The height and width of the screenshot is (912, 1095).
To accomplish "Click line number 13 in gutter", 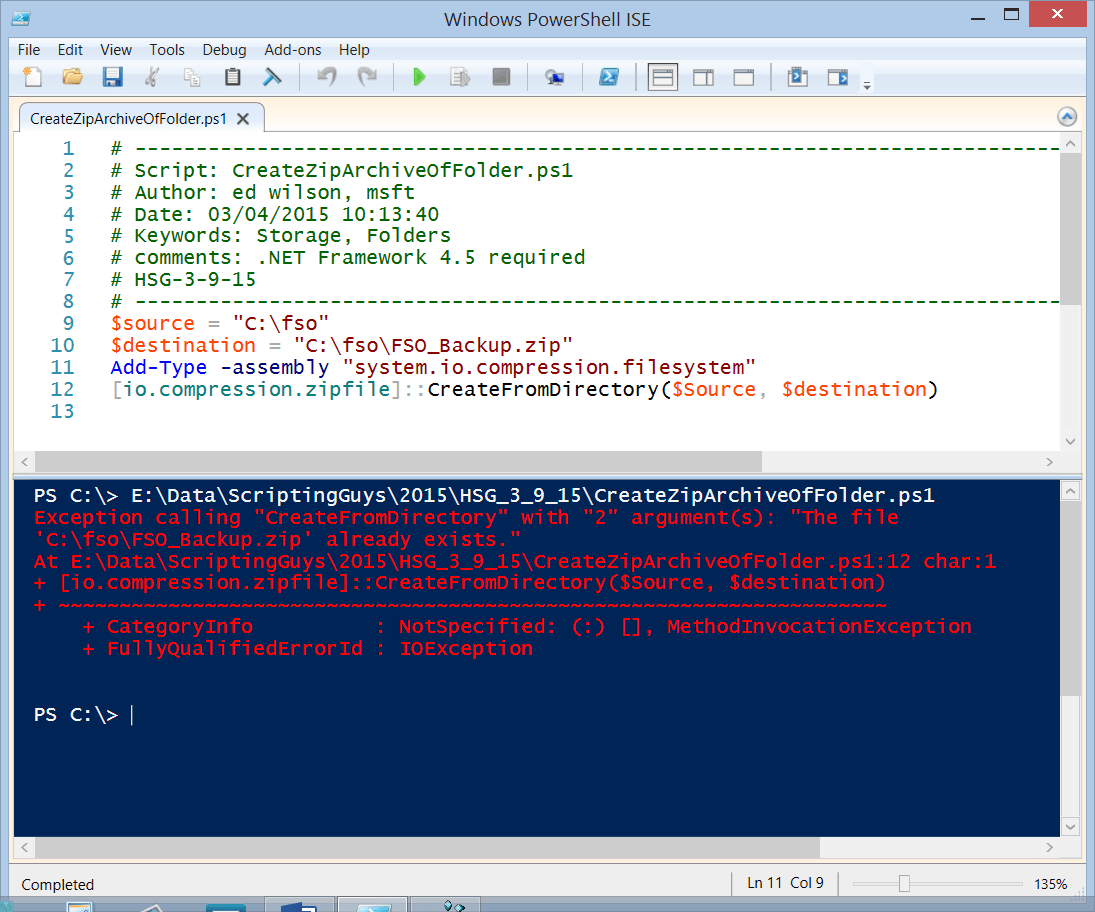I will (x=62, y=411).
